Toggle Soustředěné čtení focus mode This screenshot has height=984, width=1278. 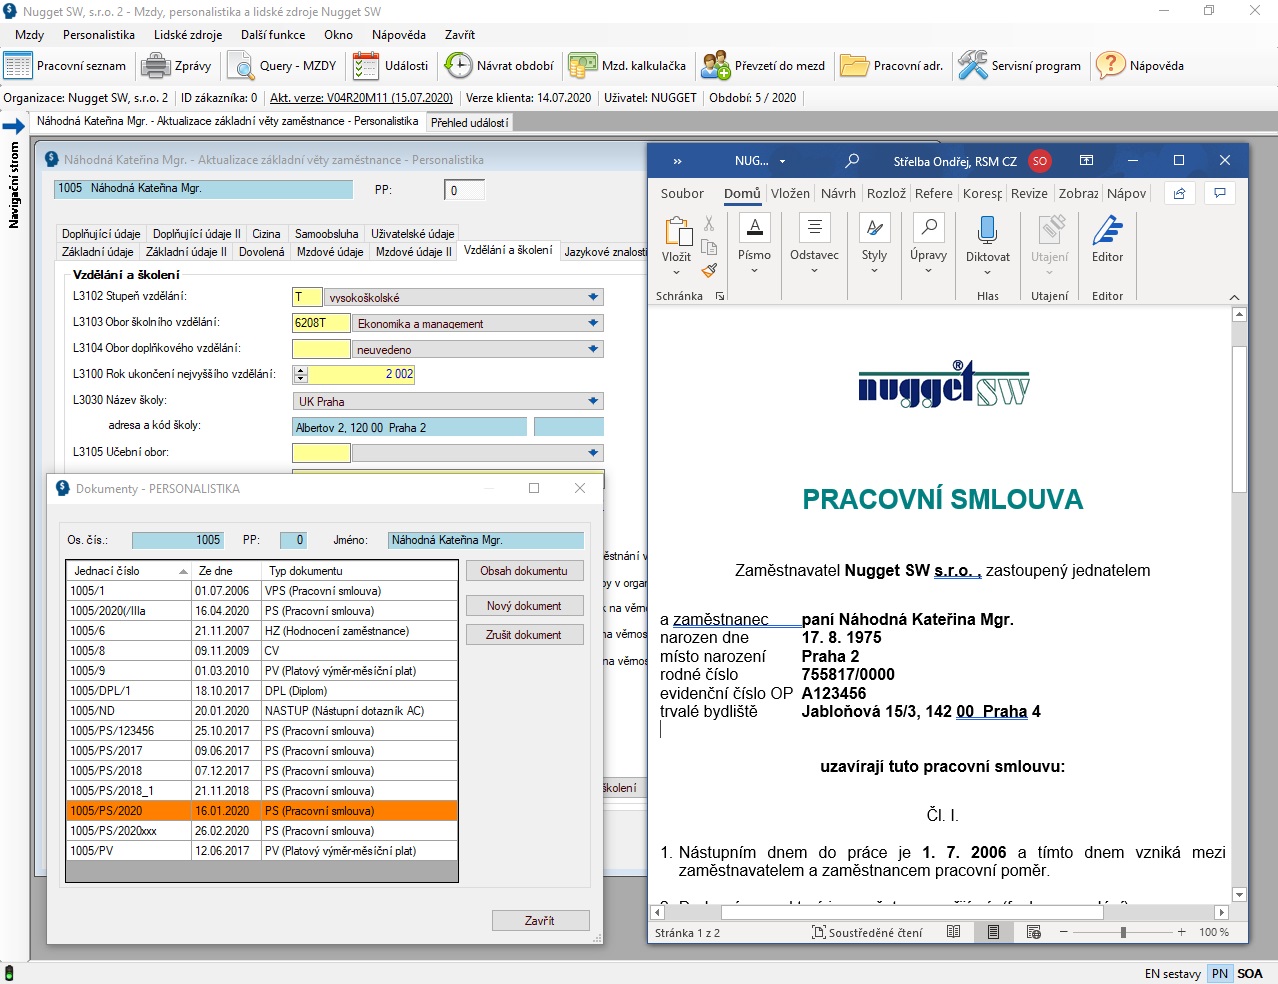point(867,932)
